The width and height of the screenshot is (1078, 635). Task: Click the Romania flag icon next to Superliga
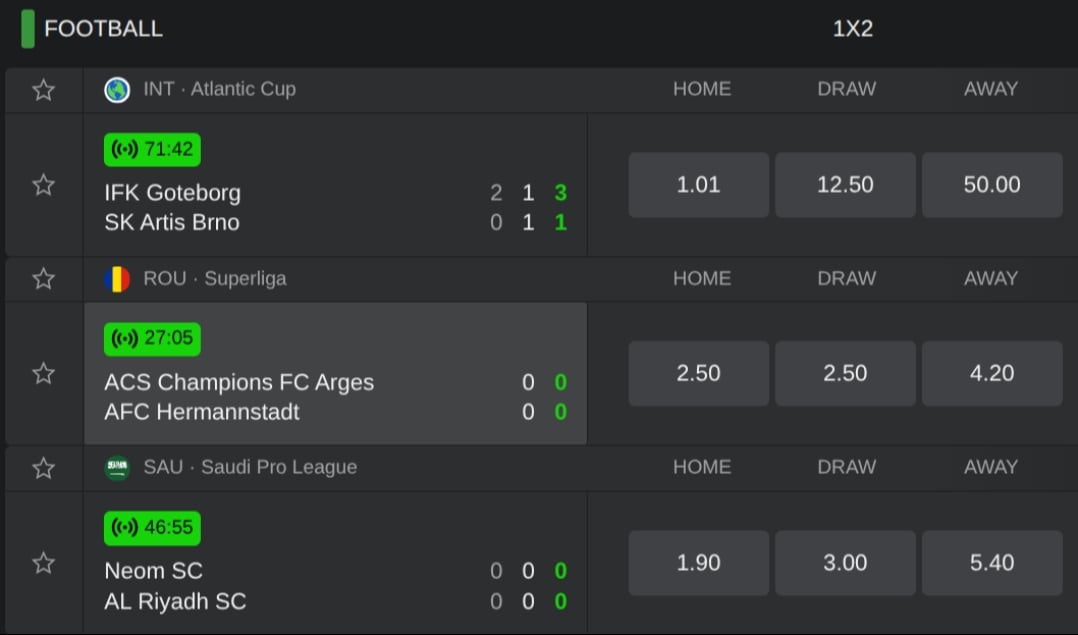click(x=118, y=278)
